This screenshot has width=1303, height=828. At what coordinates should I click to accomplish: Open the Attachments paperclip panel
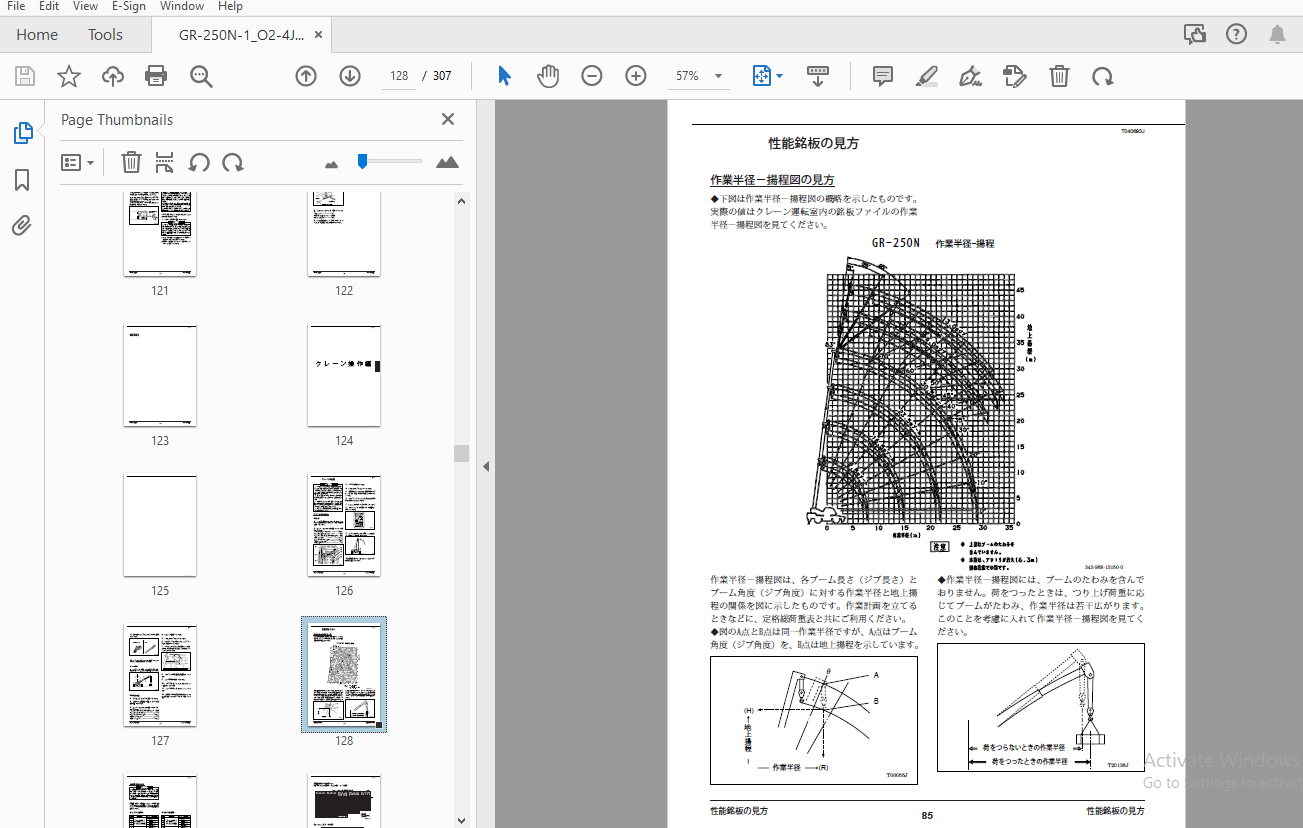coord(22,225)
